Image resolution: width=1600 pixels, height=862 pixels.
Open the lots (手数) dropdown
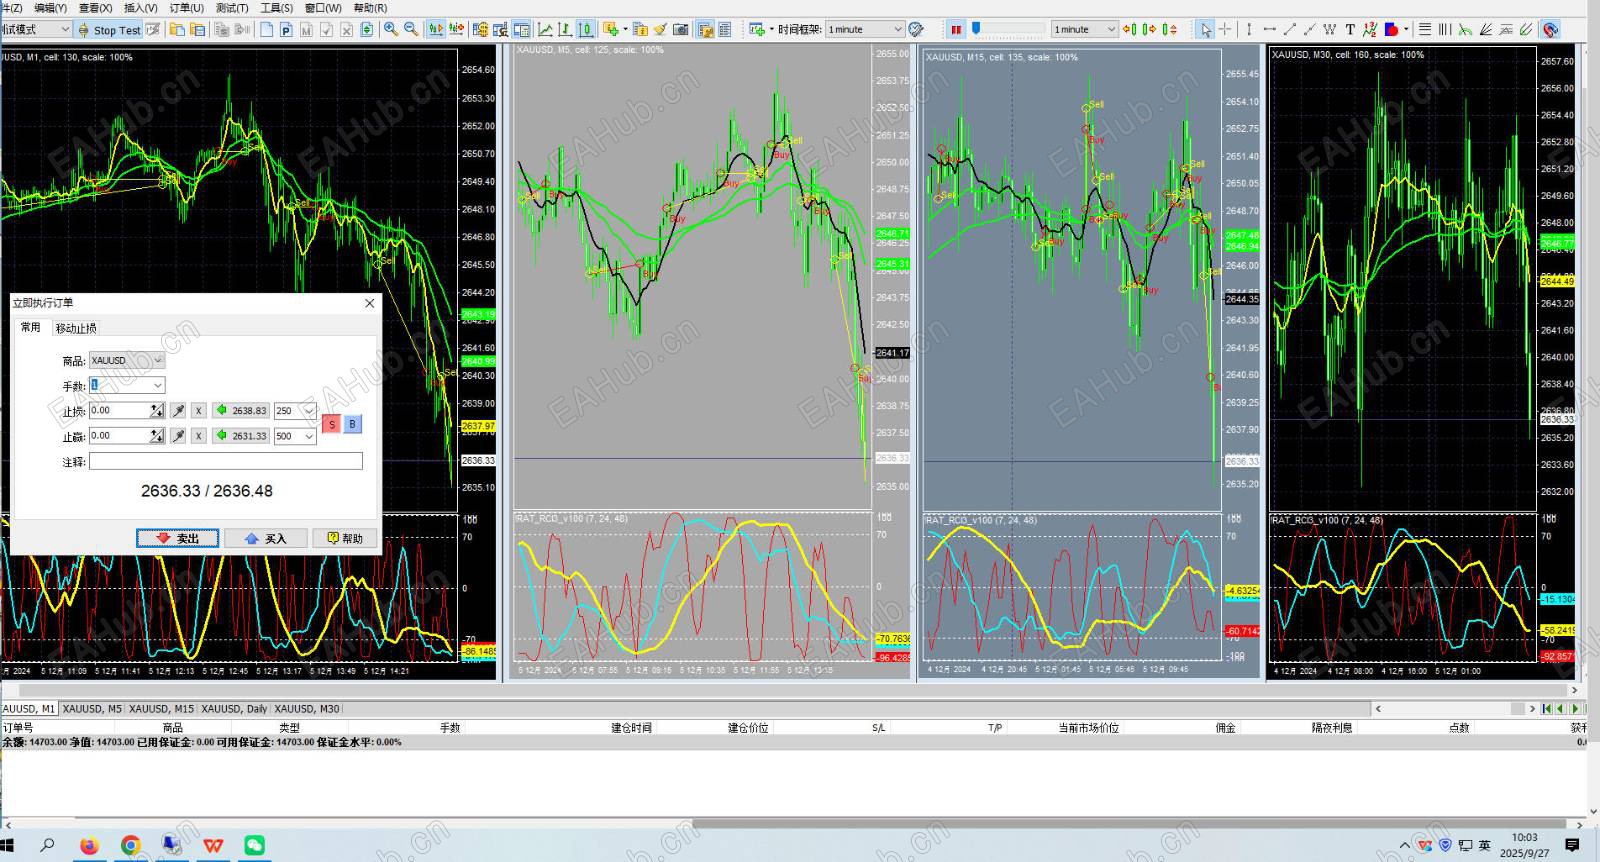tap(157, 386)
